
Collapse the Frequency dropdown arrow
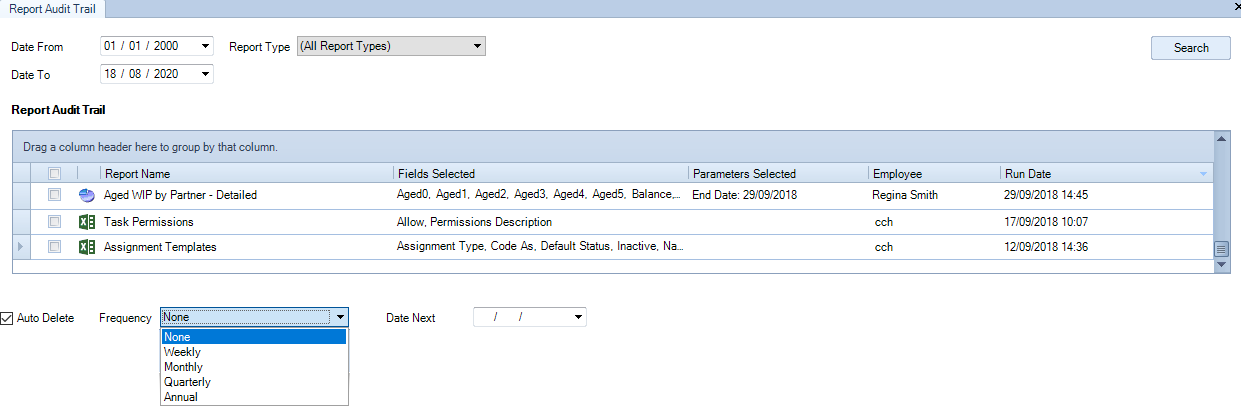(341, 317)
